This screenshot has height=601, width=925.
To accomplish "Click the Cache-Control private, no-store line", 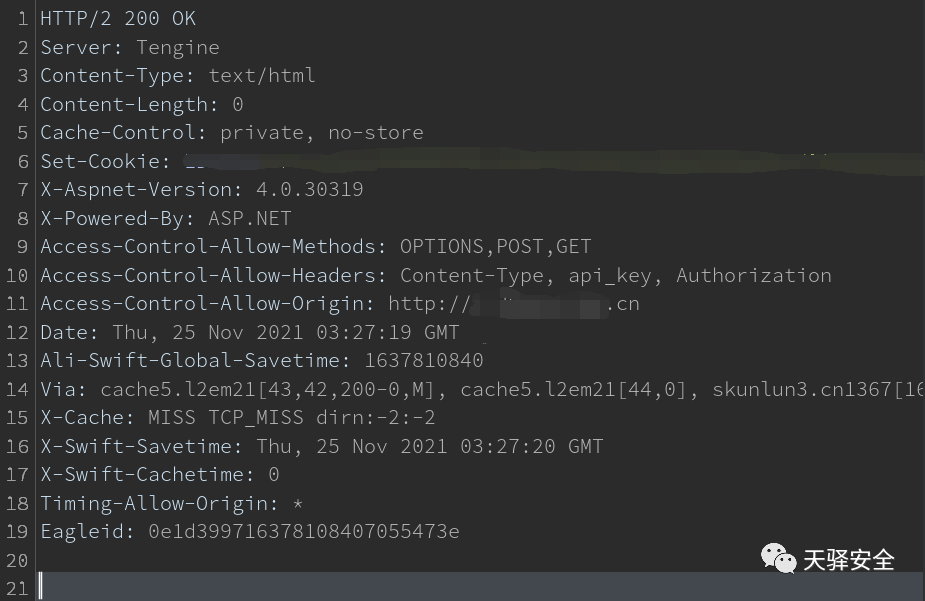I will pyautogui.click(x=231, y=132).
